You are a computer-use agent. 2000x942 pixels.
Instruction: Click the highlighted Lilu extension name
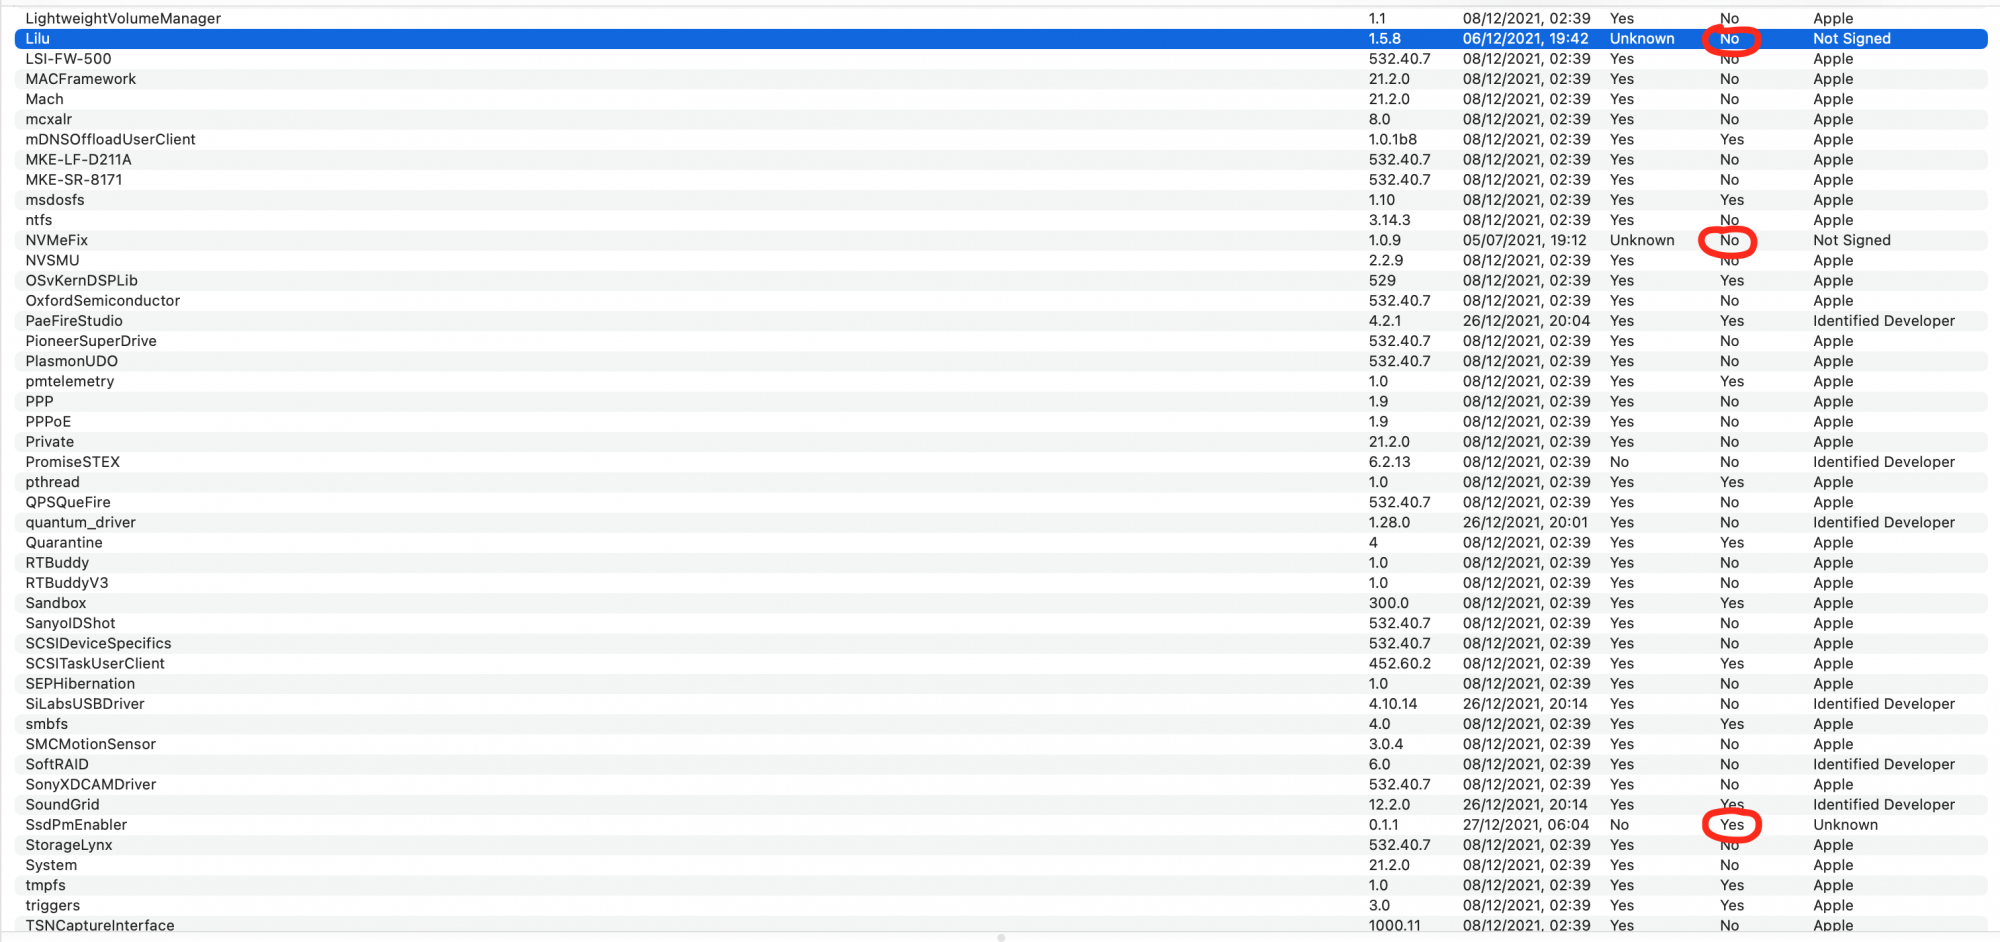point(38,38)
